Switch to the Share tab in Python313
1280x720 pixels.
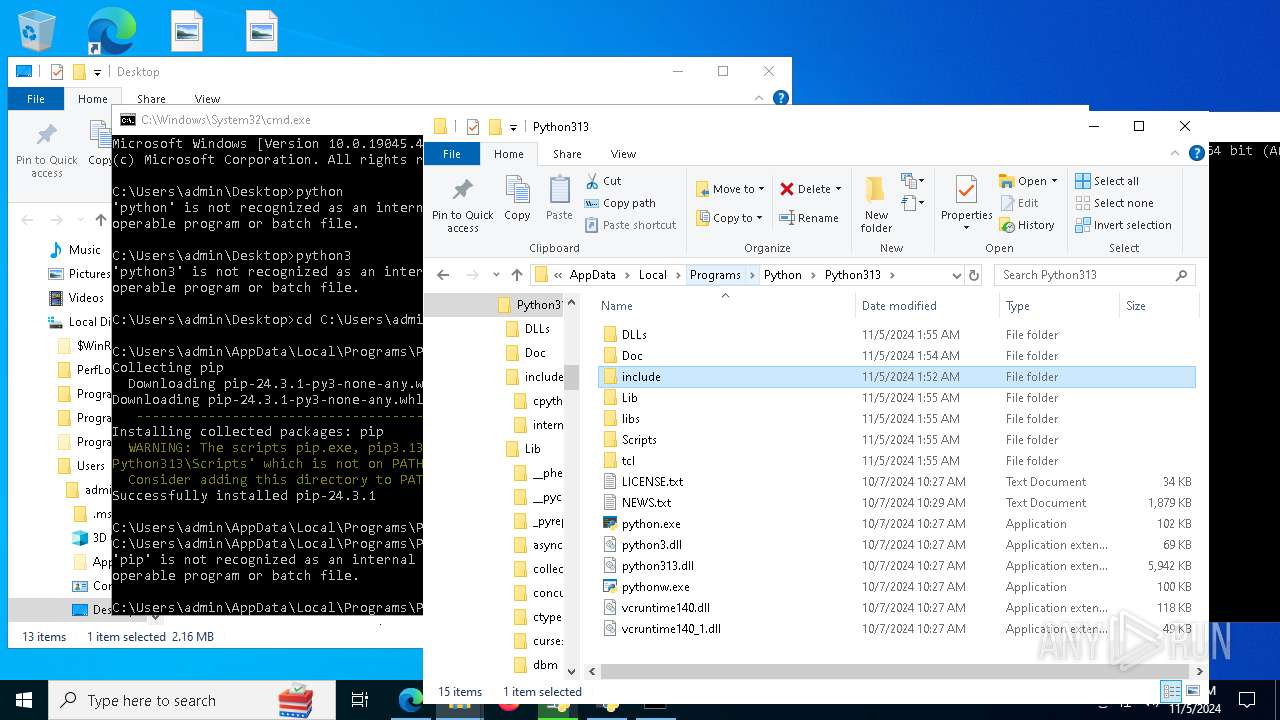(x=567, y=154)
